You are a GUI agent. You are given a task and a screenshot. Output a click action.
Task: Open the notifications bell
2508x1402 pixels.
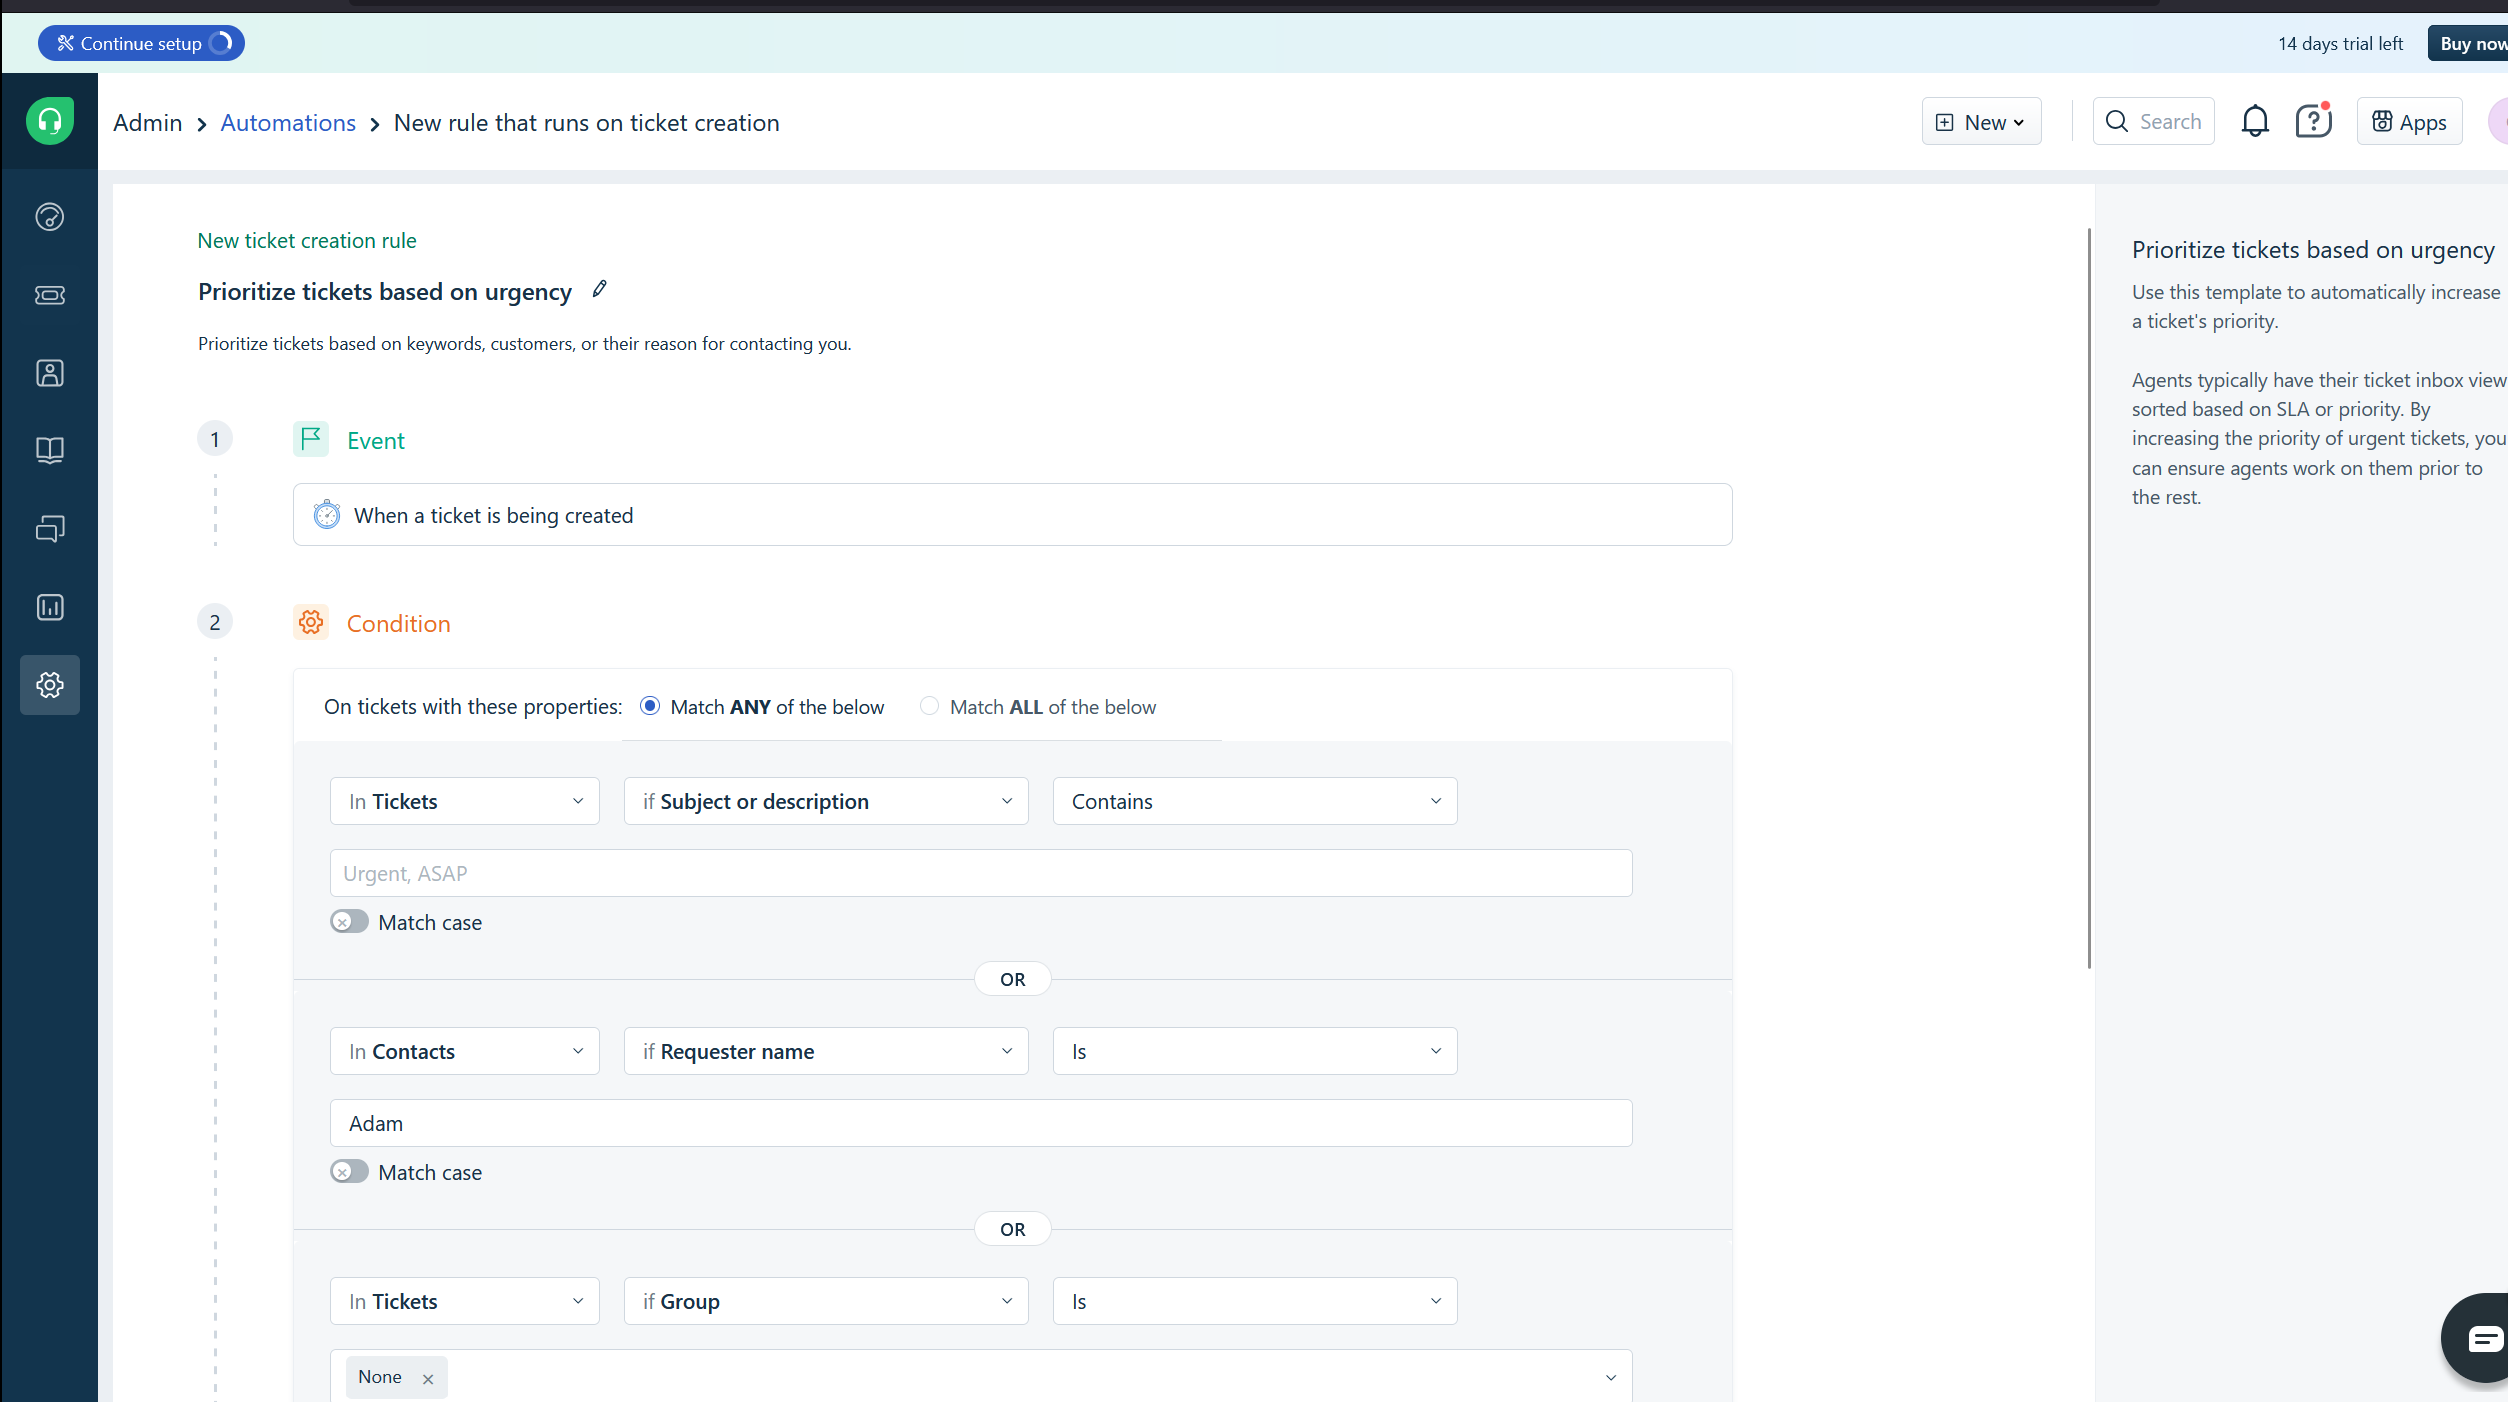click(x=2255, y=121)
